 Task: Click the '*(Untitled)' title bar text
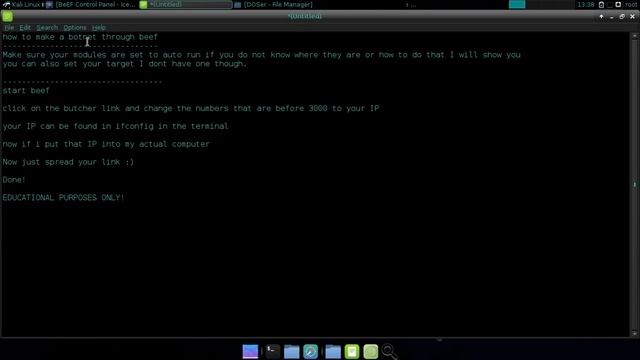pyautogui.click(x=304, y=16)
